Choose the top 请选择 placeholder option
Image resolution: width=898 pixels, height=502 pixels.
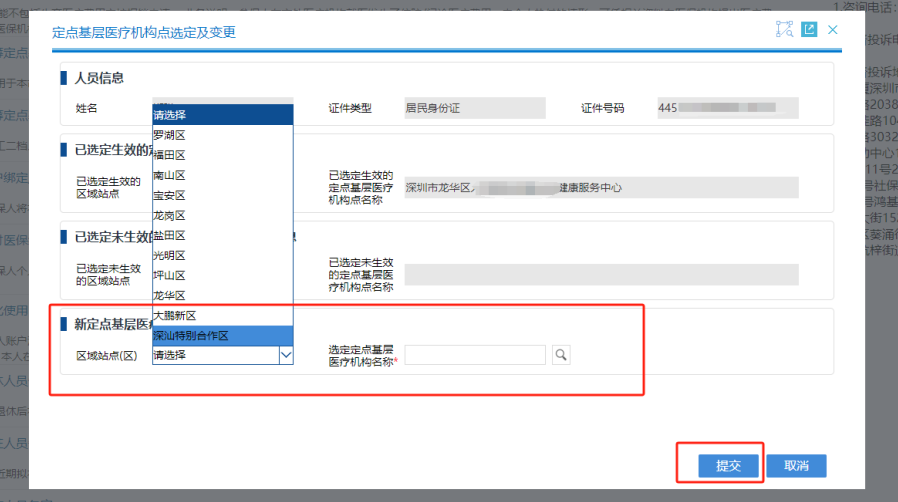click(x=170, y=114)
